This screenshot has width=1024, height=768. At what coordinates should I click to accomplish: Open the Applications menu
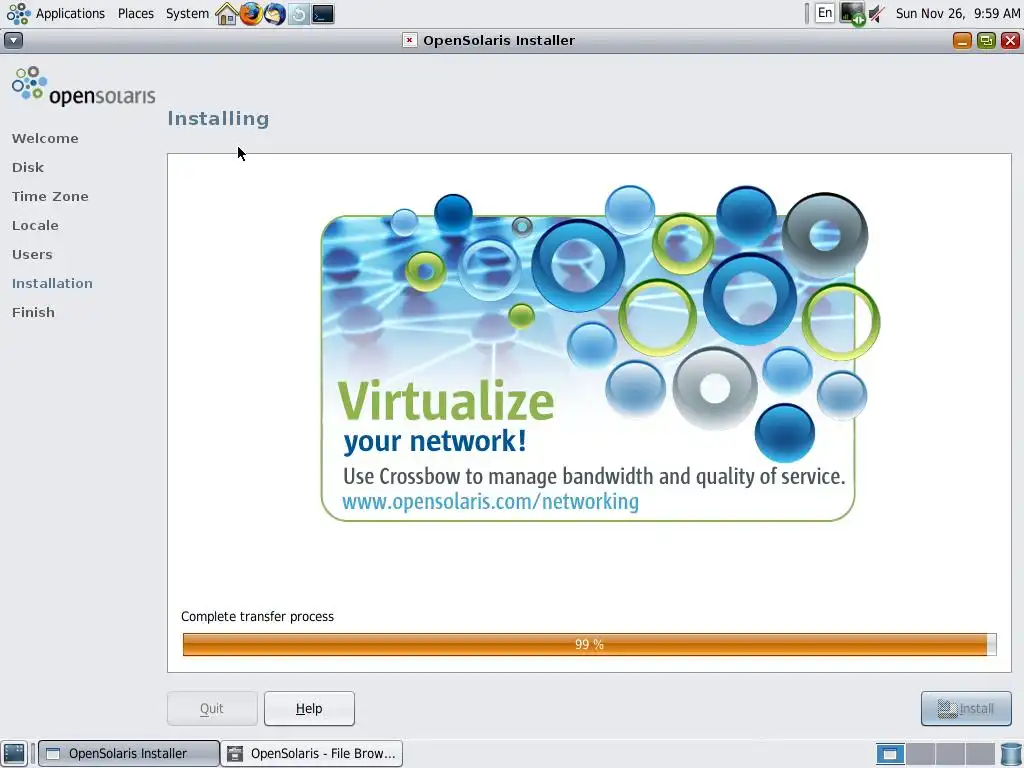pos(56,13)
